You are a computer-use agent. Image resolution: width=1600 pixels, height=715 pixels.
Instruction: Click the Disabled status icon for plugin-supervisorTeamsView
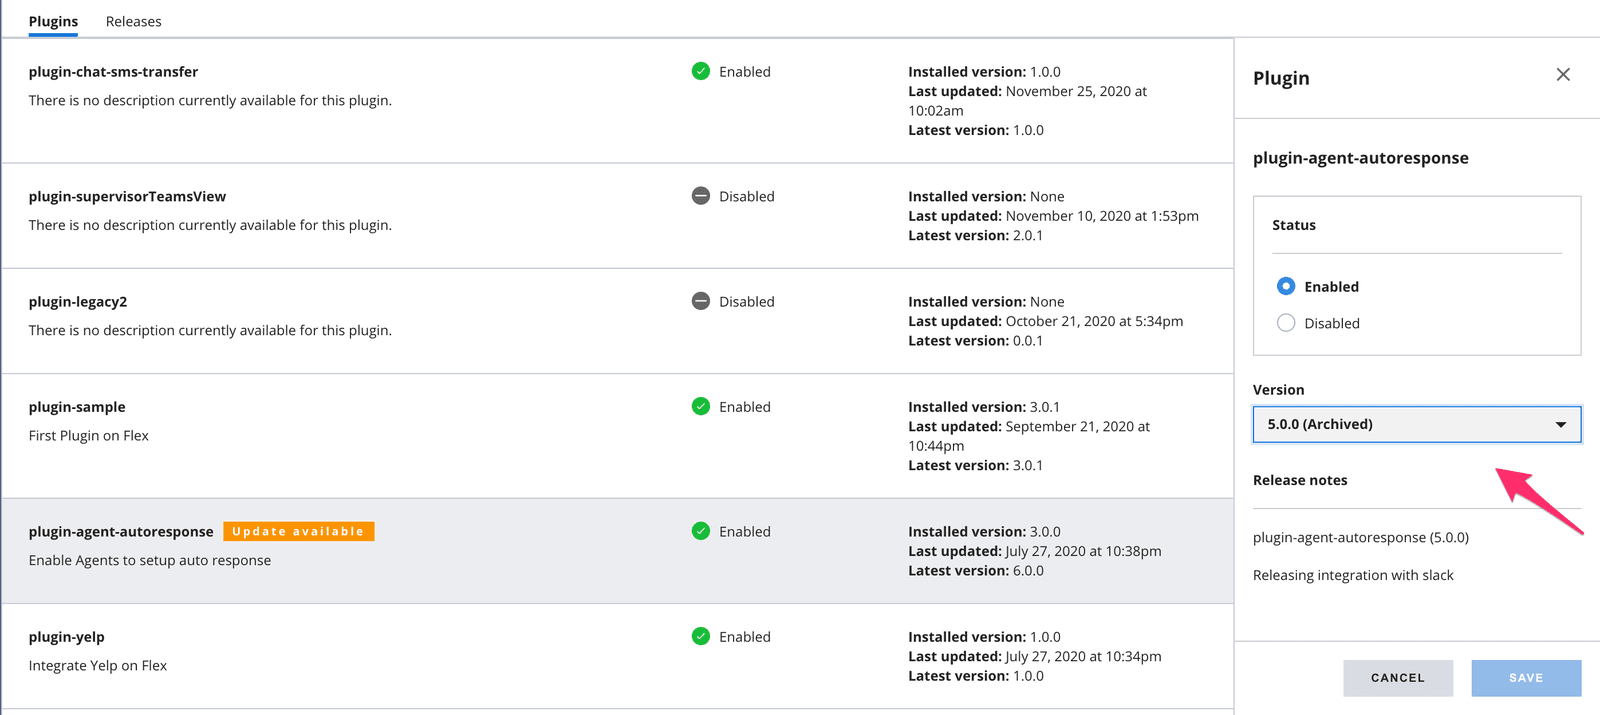tap(701, 196)
